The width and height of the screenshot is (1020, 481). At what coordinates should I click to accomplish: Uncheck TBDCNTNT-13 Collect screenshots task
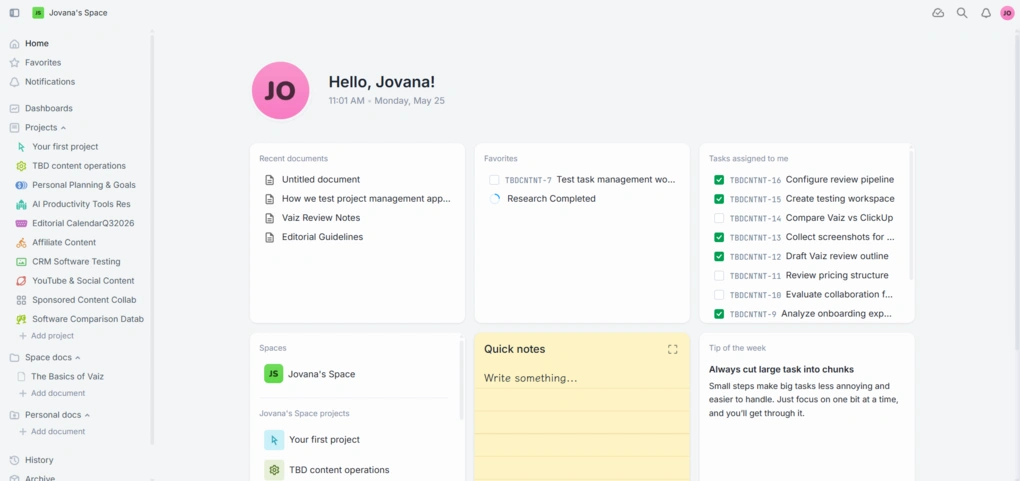[x=719, y=238]
